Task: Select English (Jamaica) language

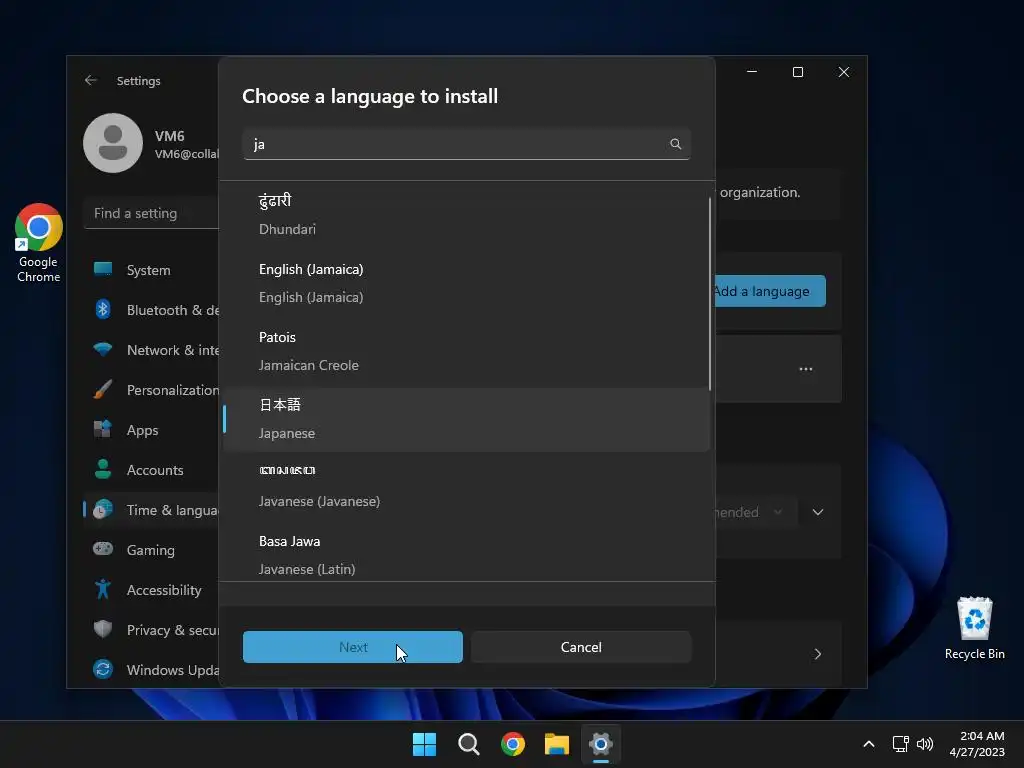Action: pos(466,283)
